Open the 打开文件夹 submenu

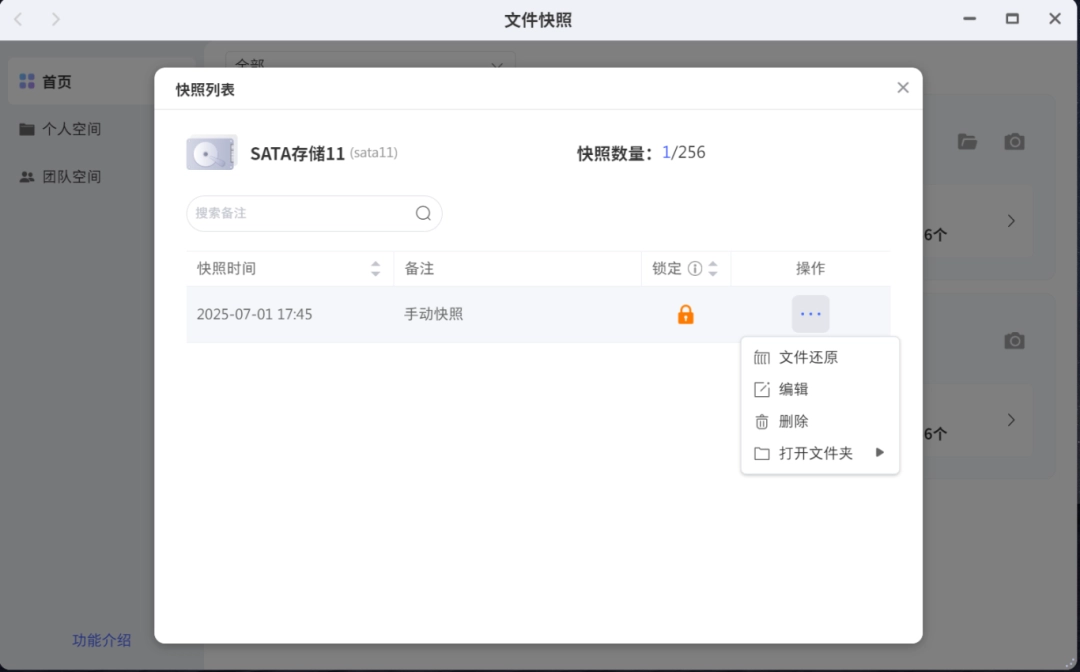click(820, 453)
